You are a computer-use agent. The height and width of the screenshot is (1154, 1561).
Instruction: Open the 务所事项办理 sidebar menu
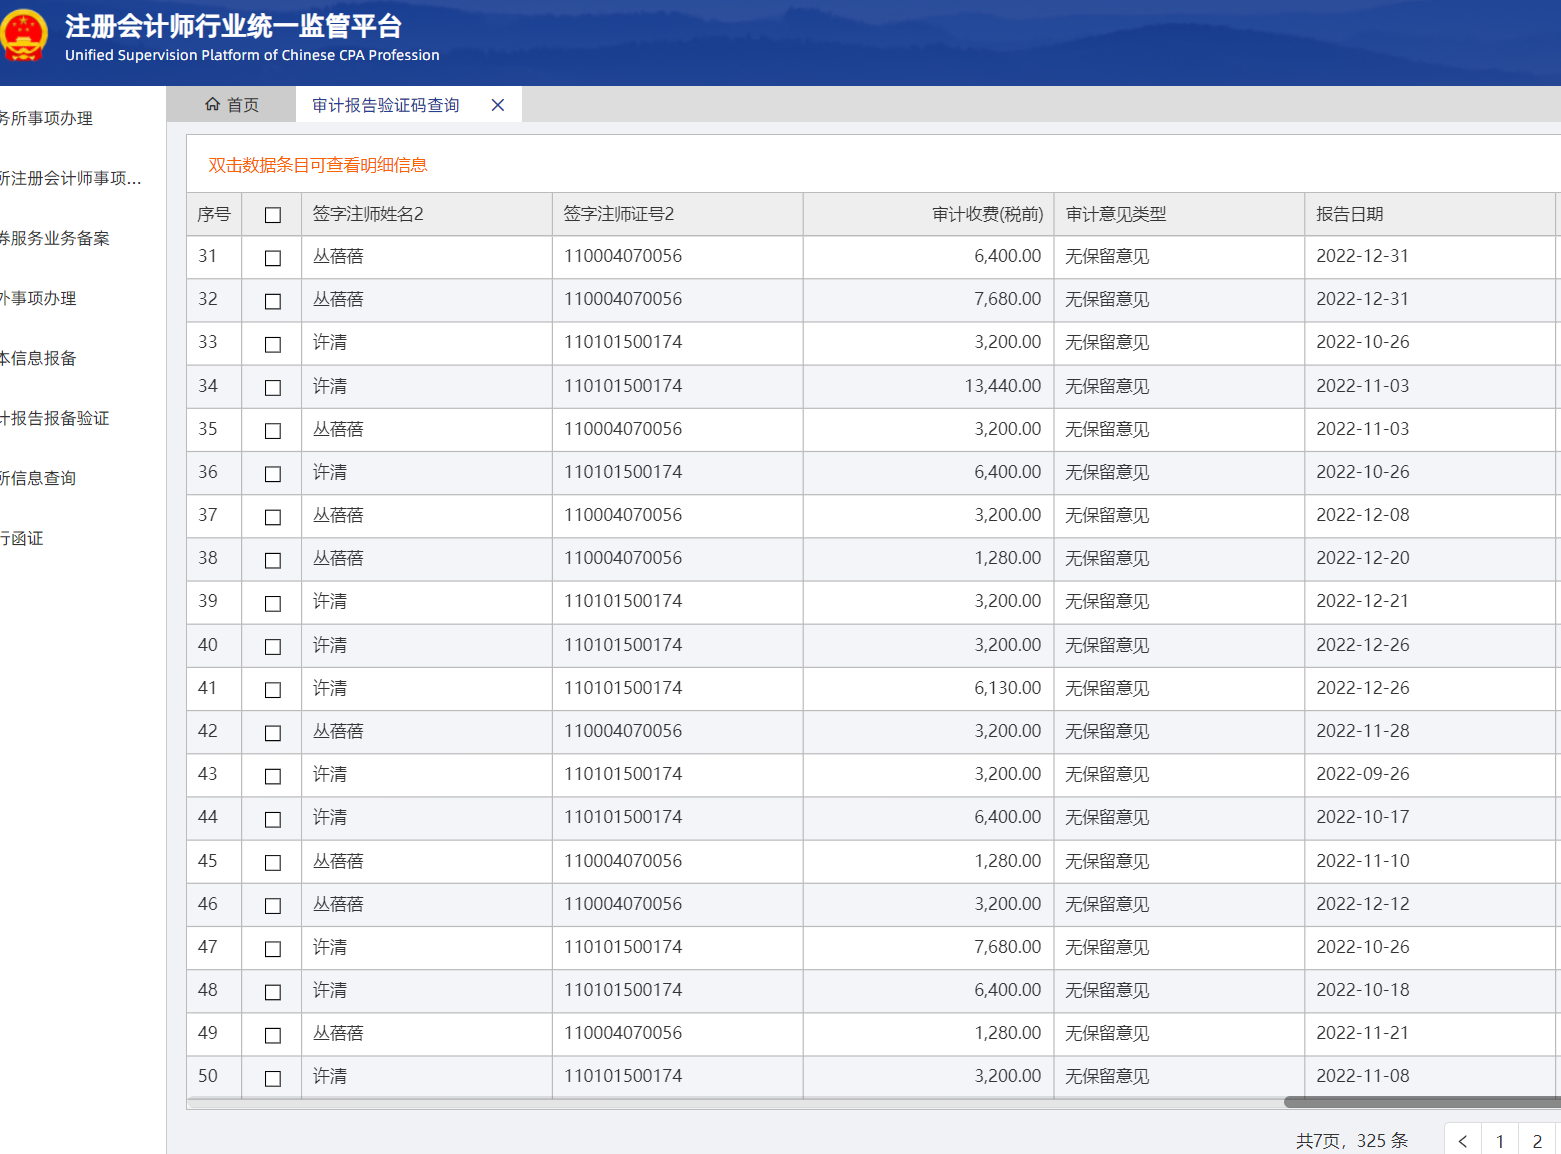[46, 118]
